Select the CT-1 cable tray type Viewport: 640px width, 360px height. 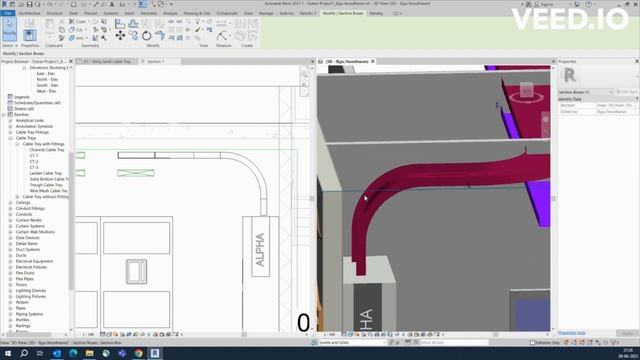[34, 156]
